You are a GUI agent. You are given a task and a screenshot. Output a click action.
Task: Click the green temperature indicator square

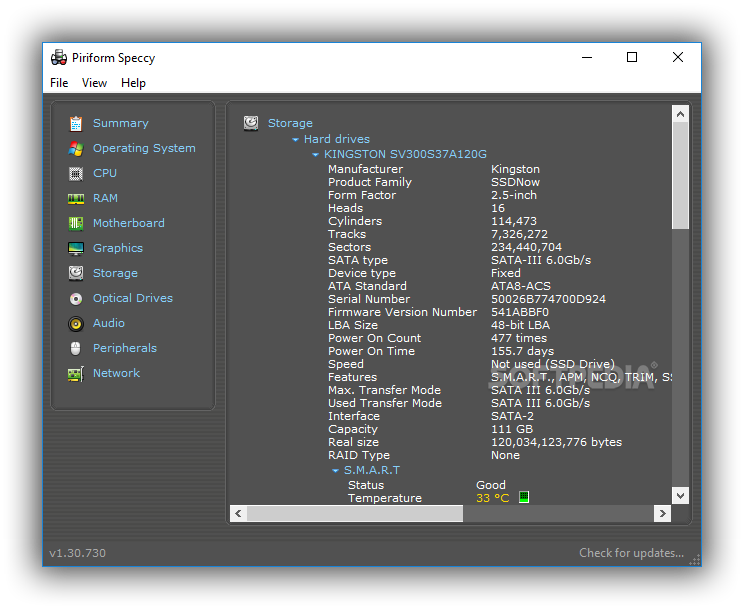[524, 497]
